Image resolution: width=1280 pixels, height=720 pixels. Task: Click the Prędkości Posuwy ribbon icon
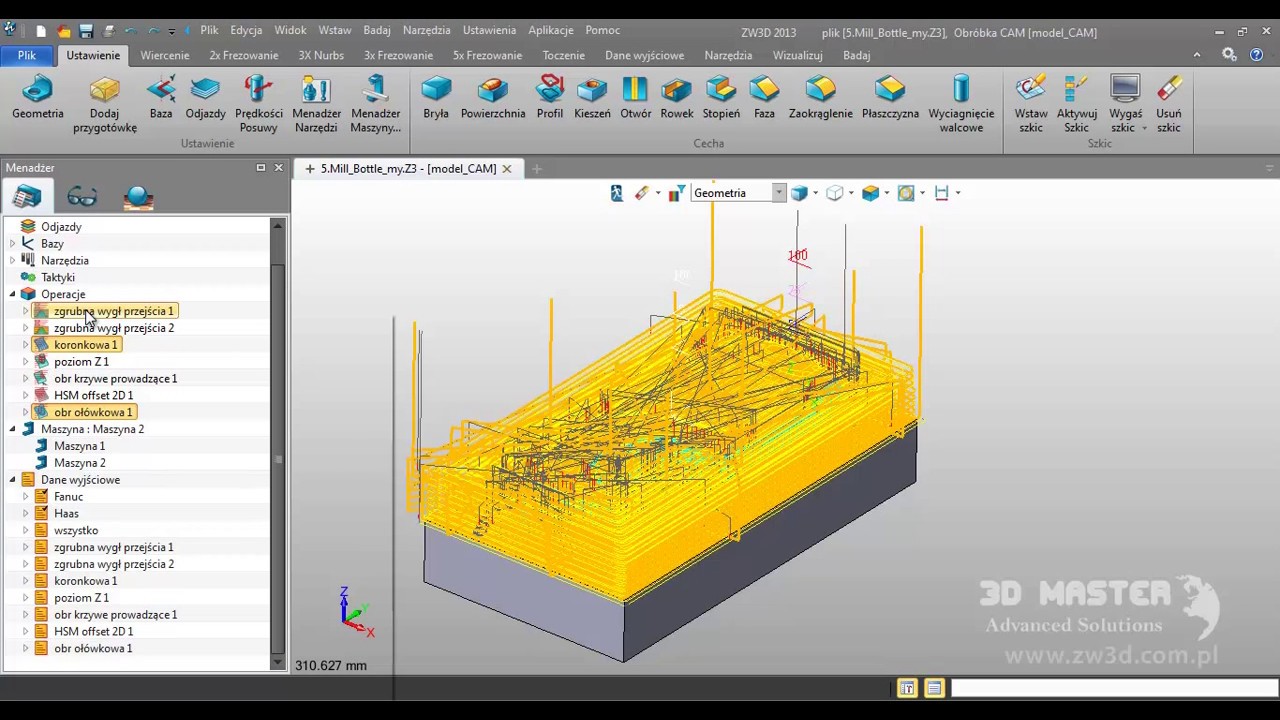[258, 104]
